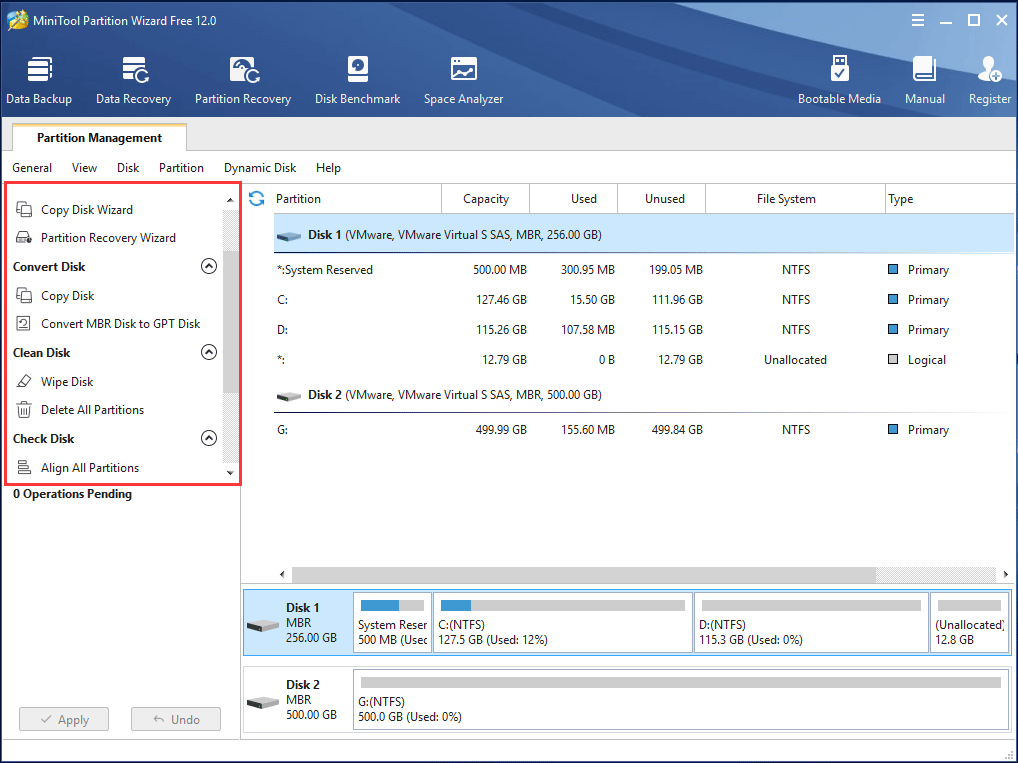Choose Wipe Disk in the sidebar
The image size is (1018, 763).
click(67, 381)
